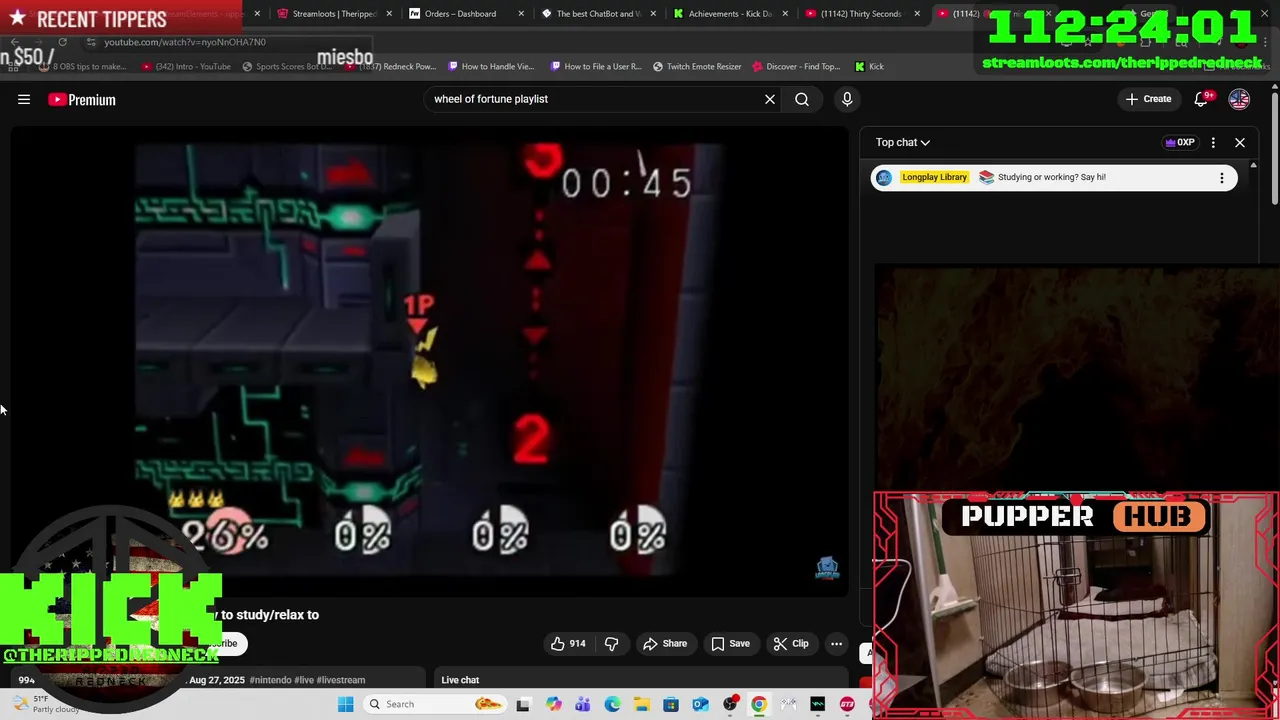The width and height of the screenshot is (1280, 720).
Task: Dislike the video
Action: pyautogui.click(x=612, y=644)
